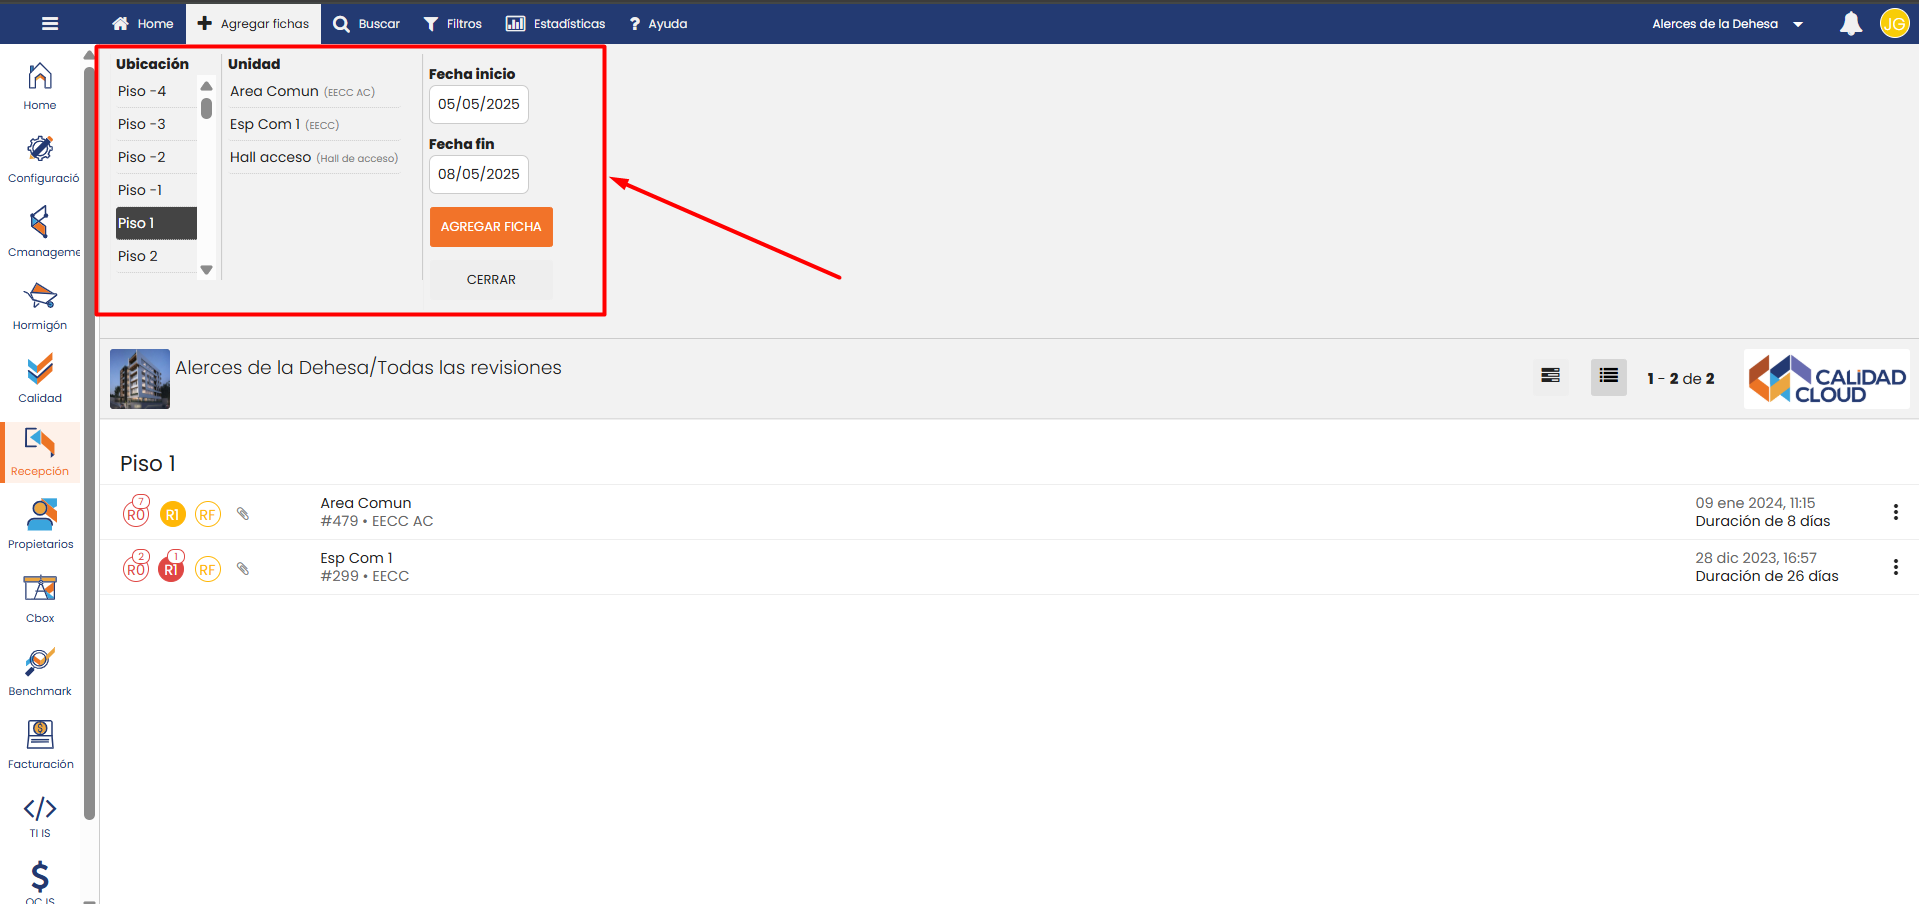Image resolution: width=1919 pixels, height=904 pixels.
Task: Switch to grouped rows view
Action: coord(1550,377)
